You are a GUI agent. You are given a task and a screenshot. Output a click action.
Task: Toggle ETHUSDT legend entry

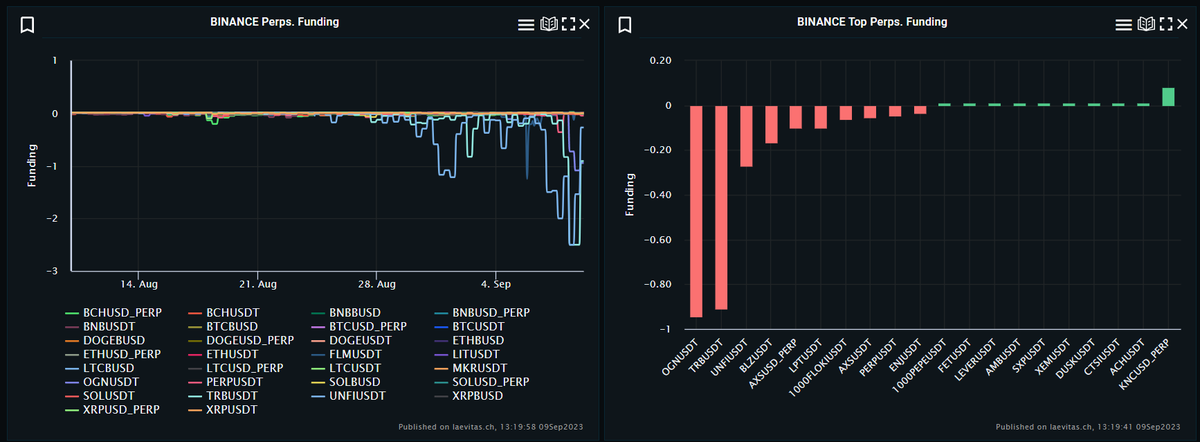click(x=224, y=354)
